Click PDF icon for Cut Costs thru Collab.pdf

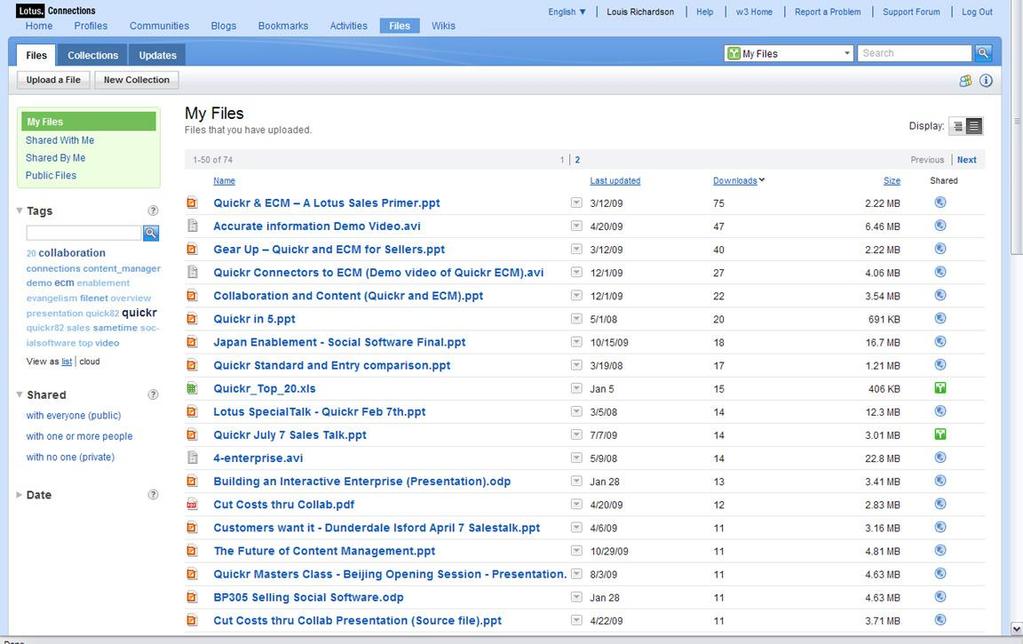(192, 504)
